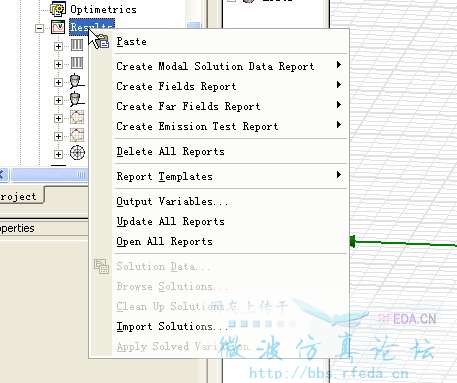Click the Results chart icon in tree

(x=58, y=27)
